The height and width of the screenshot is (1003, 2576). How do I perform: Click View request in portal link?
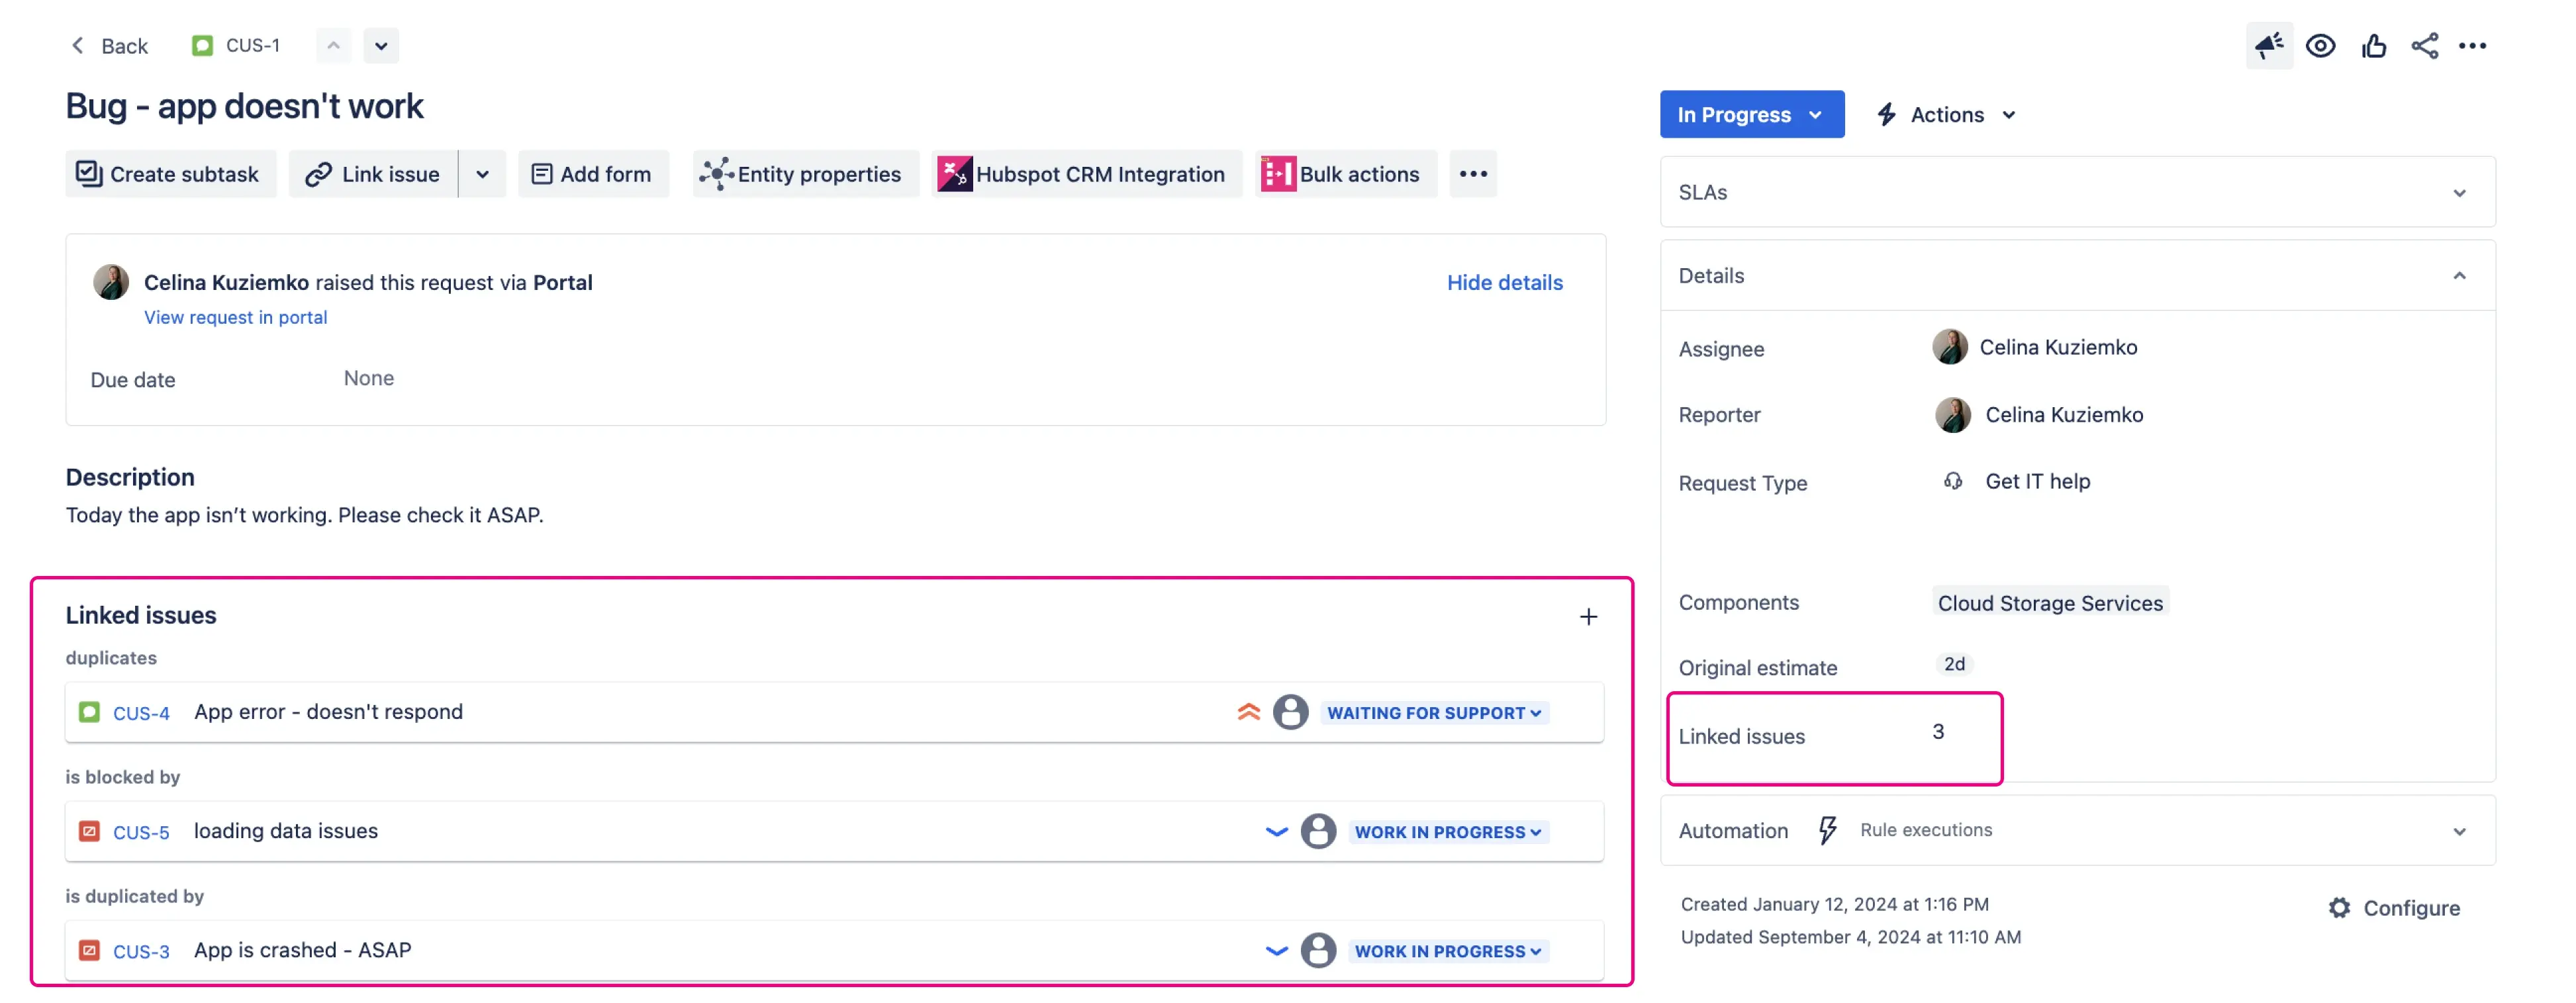(x=235, y=317)
